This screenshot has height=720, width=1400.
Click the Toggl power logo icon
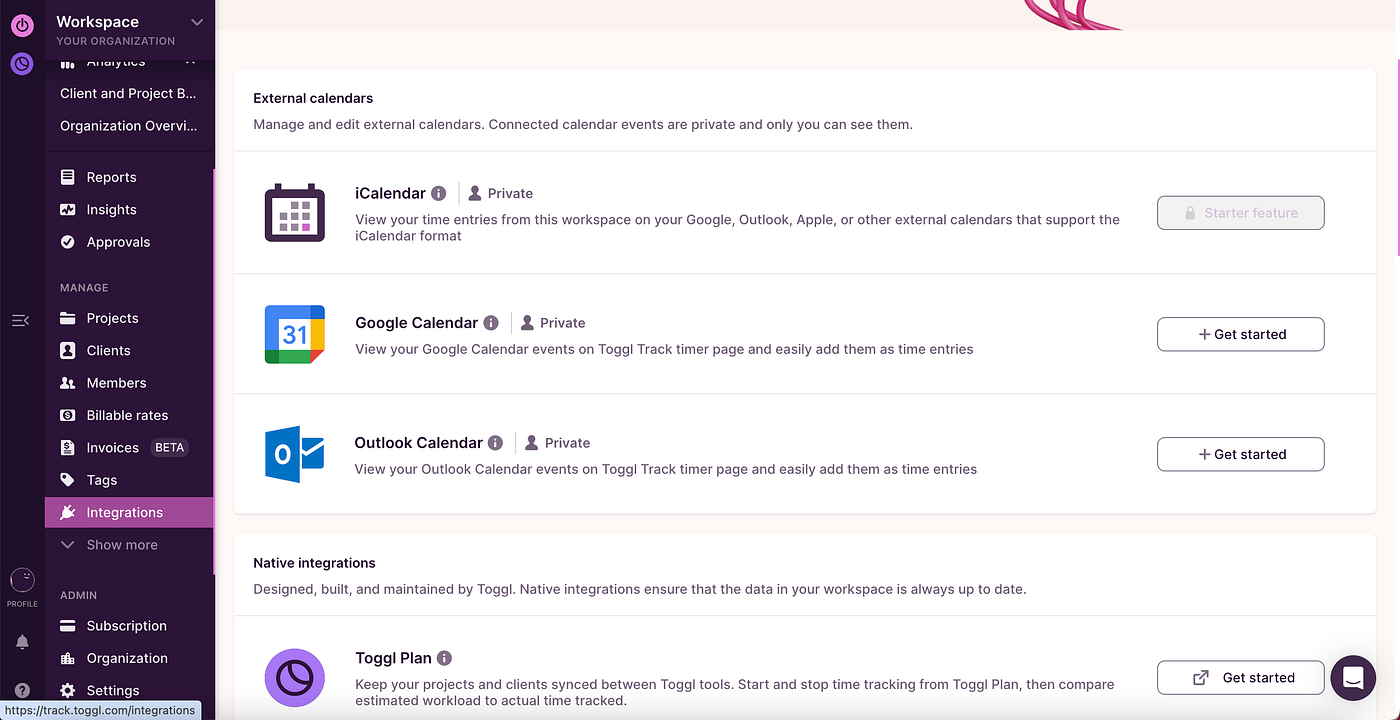tap(22, 26)
